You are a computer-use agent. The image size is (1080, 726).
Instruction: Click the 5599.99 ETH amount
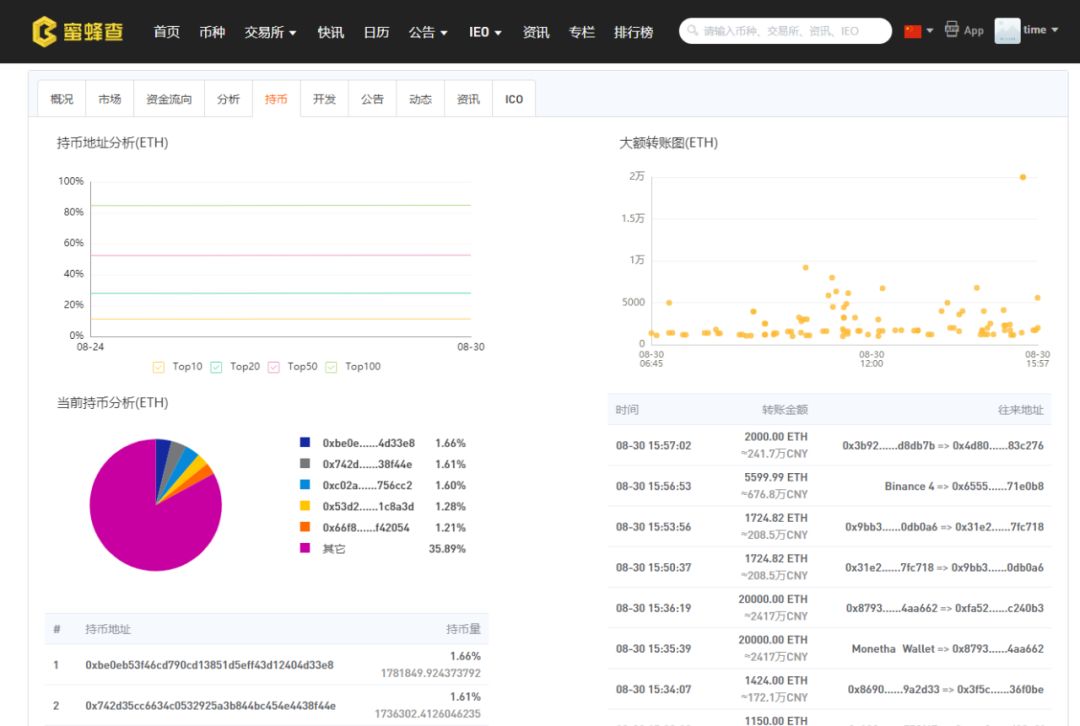[x=776, y=477]
